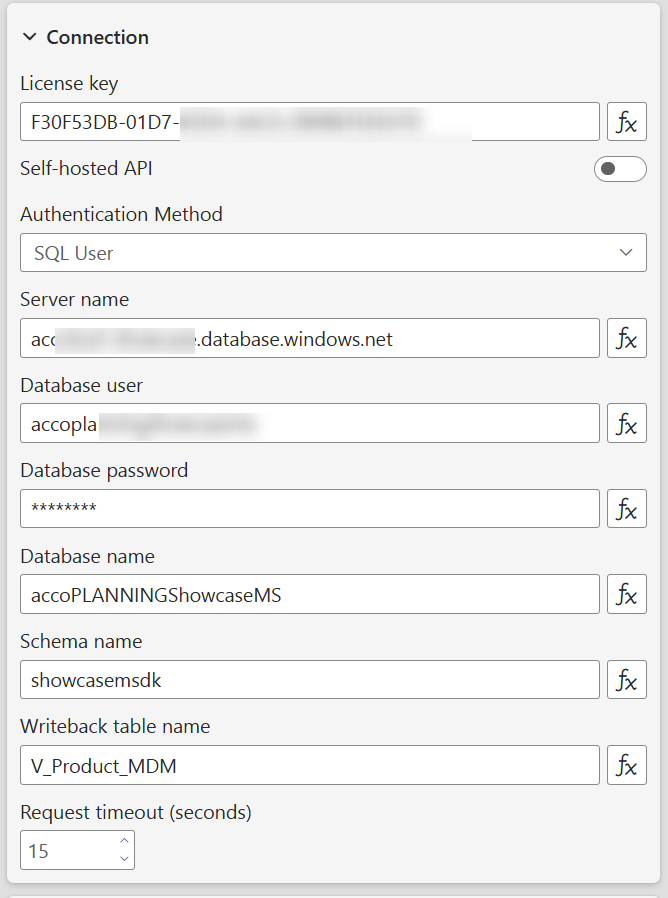The width and height of the screenshot is (668, 898).
Task: Decrease Request timeout with down arrow
Action: [x=124, y=859]
